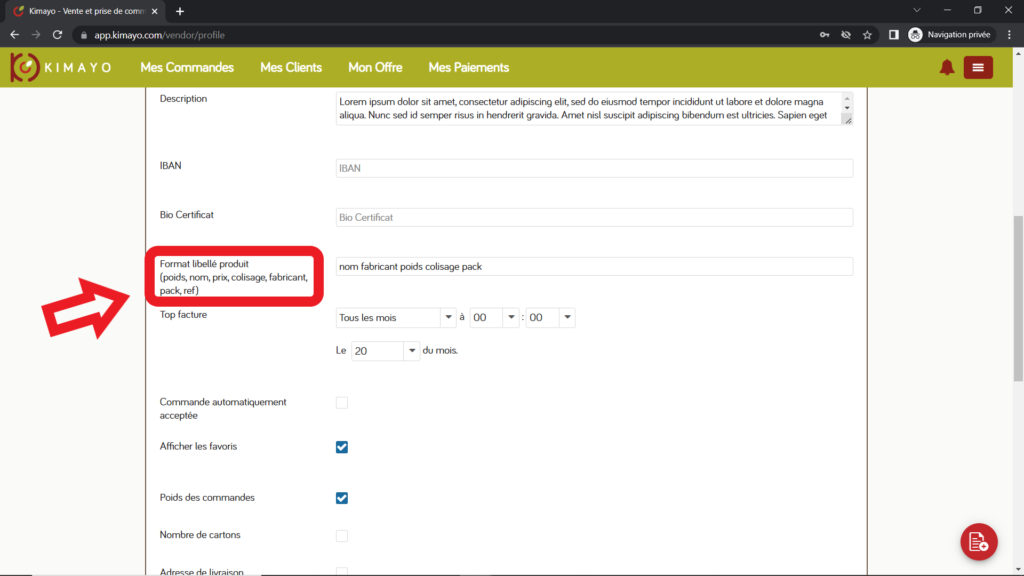Navigate to Mes Paiements
The image size is (1024, 576).
coord(468,67)
